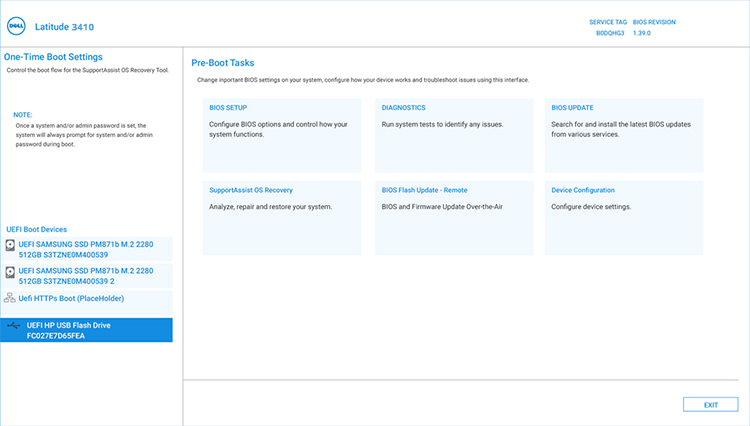Viewport: 750px width, 426px height.
Task: Boot from UEFI HP USB Flash Drive
Action: point(87,331)
